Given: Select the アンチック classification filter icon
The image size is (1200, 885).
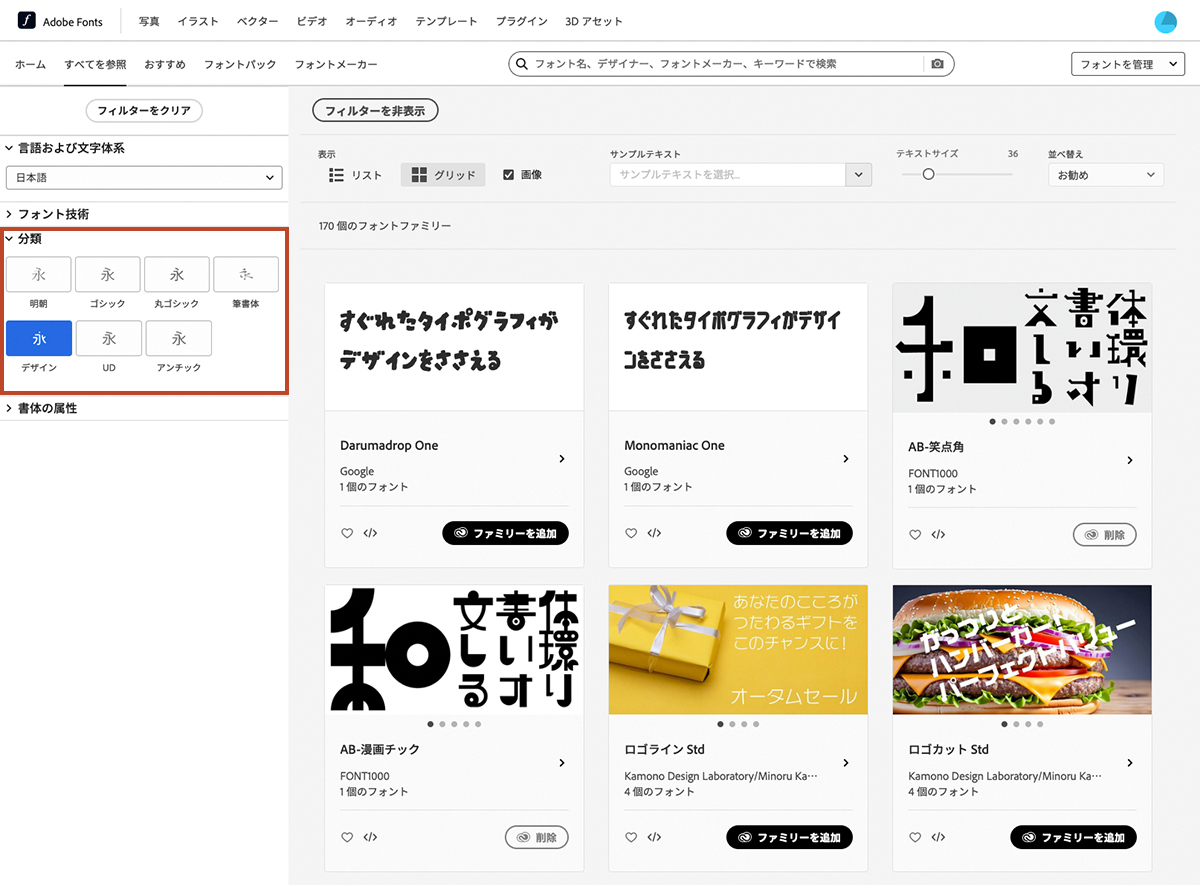Looking at the screenshot, I should click(x=178, y=338).
